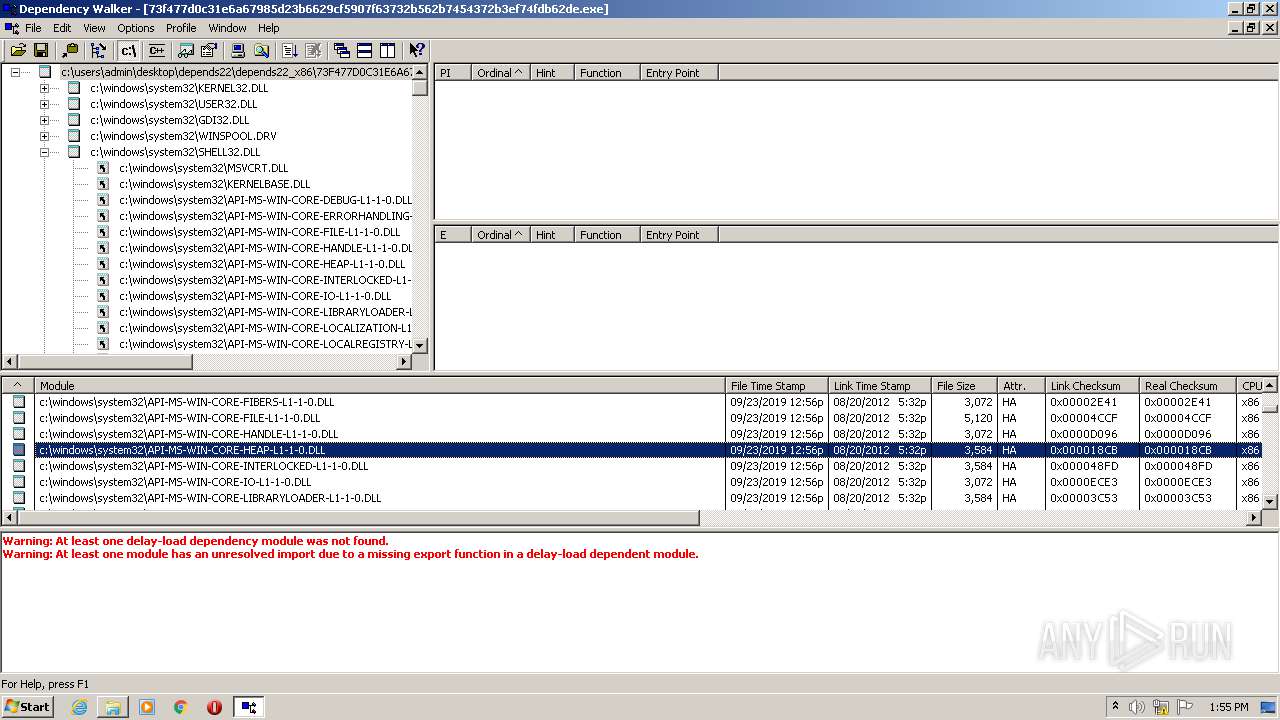This screenshot has width=1280, height=720.
Task: Click the SHELL32.DLL module icon in tree
Action: pyautogui.click(x=73, y=152)
